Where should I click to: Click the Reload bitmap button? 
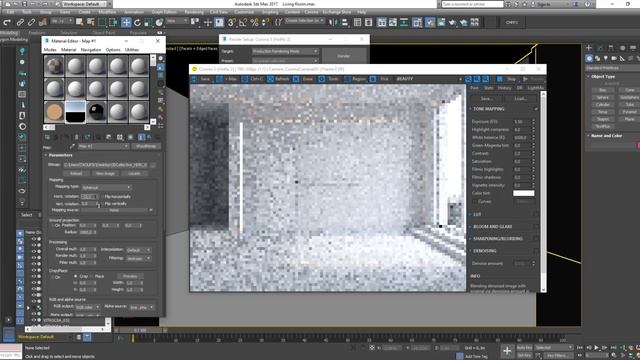[76, 173]
